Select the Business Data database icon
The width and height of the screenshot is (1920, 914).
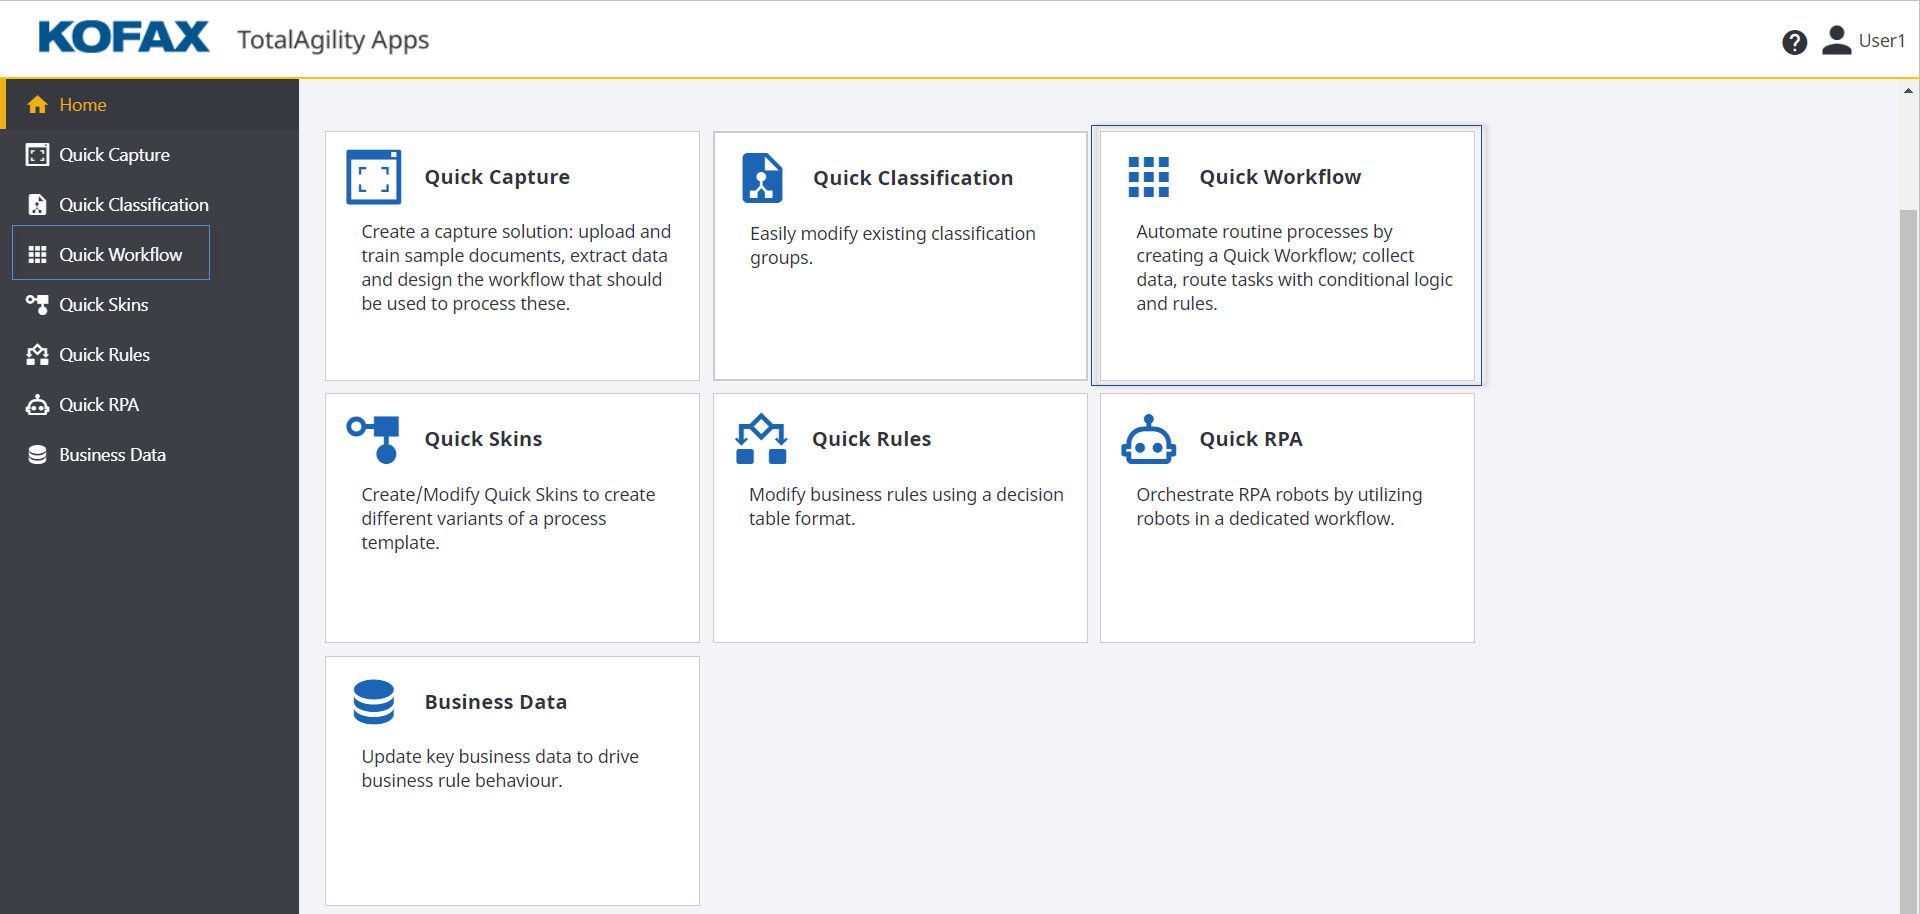pos(37,454)
